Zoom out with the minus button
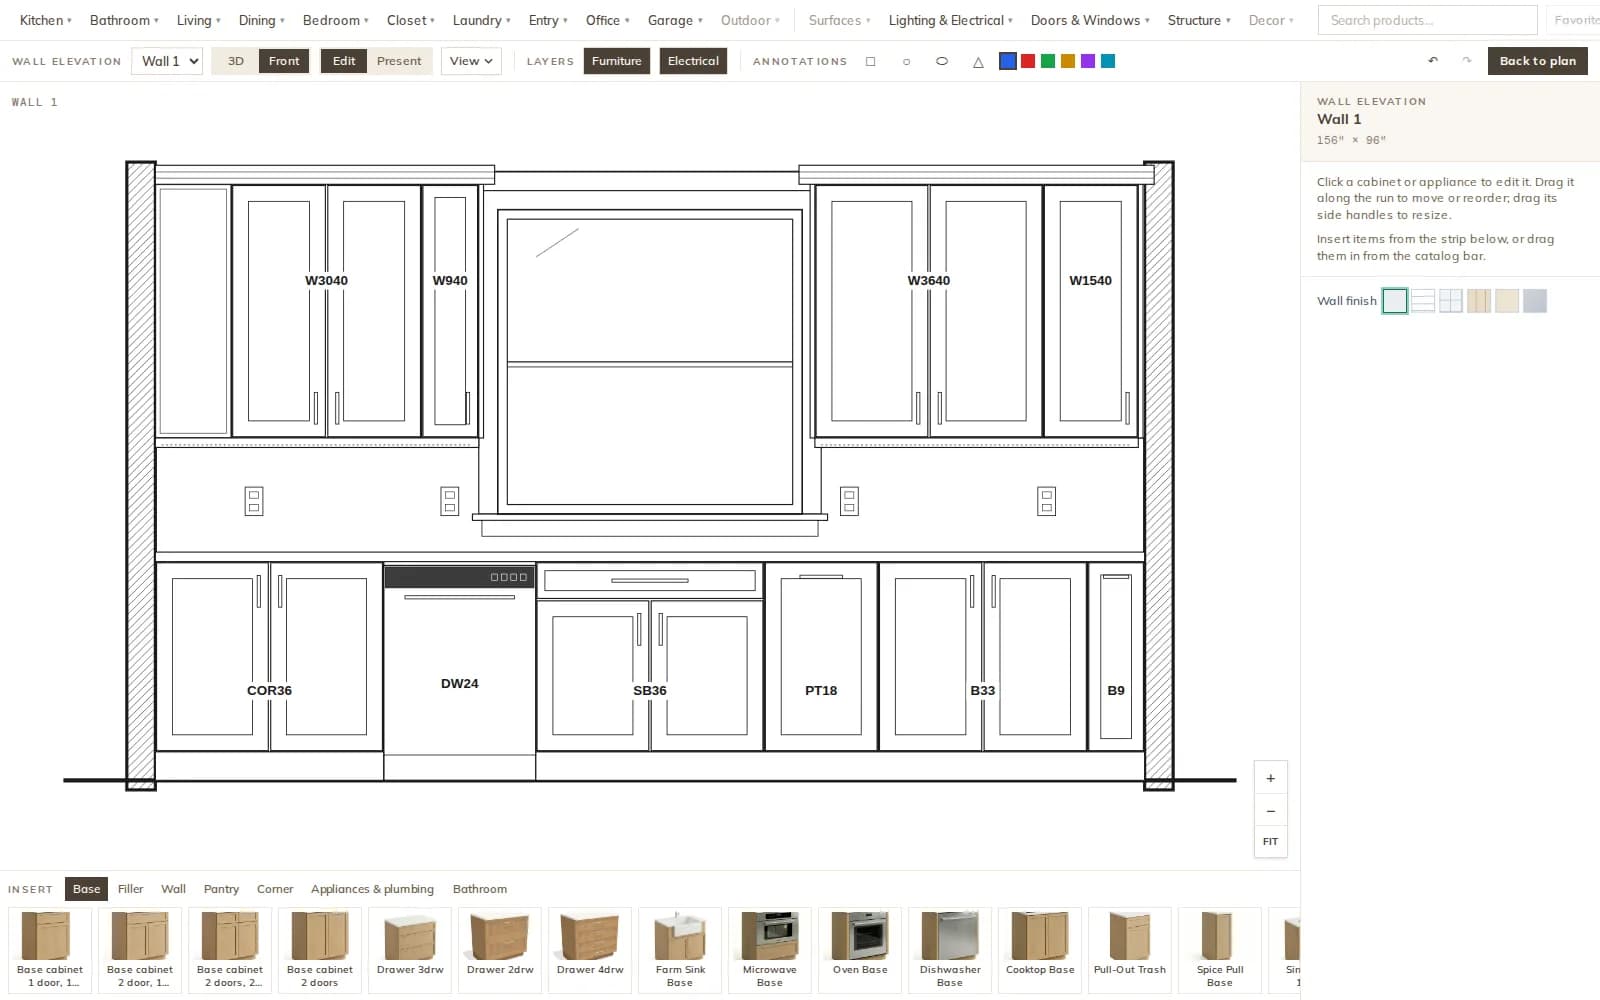Screen dimensions: 1600x1000 pyautogui.click(x=1270, y=810)
